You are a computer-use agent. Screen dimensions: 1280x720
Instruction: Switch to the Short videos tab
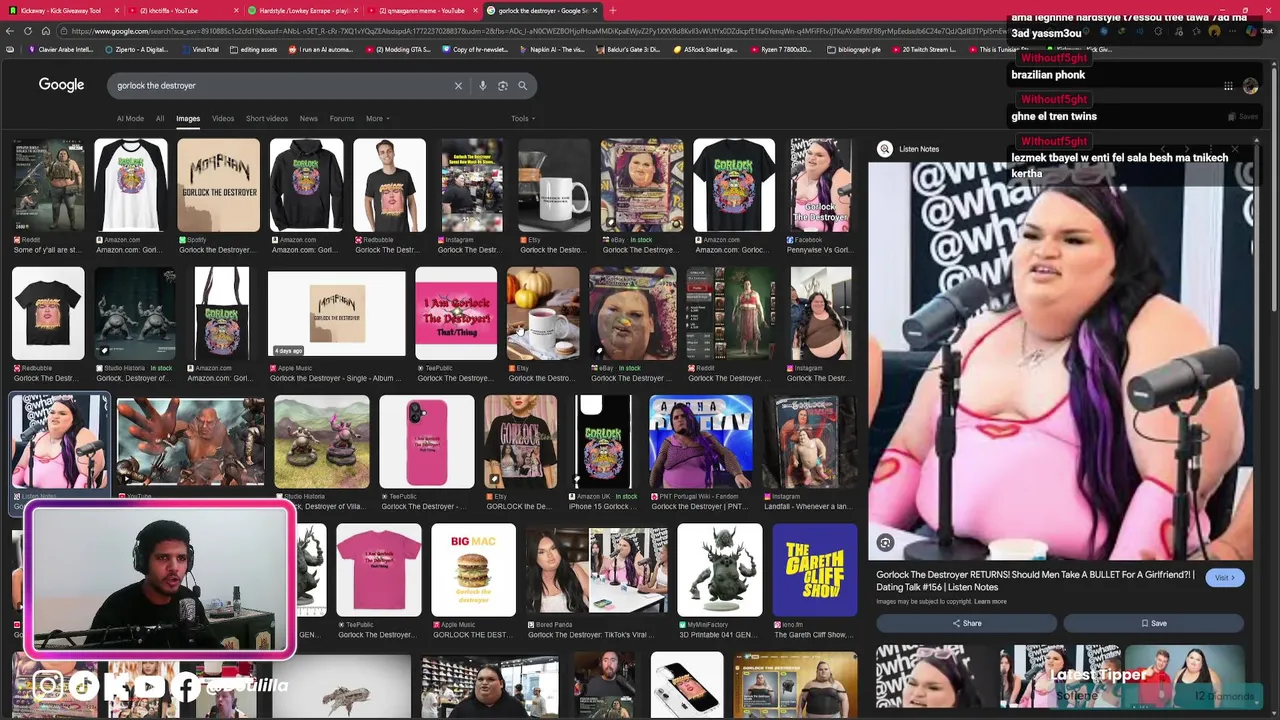point(267,119)
